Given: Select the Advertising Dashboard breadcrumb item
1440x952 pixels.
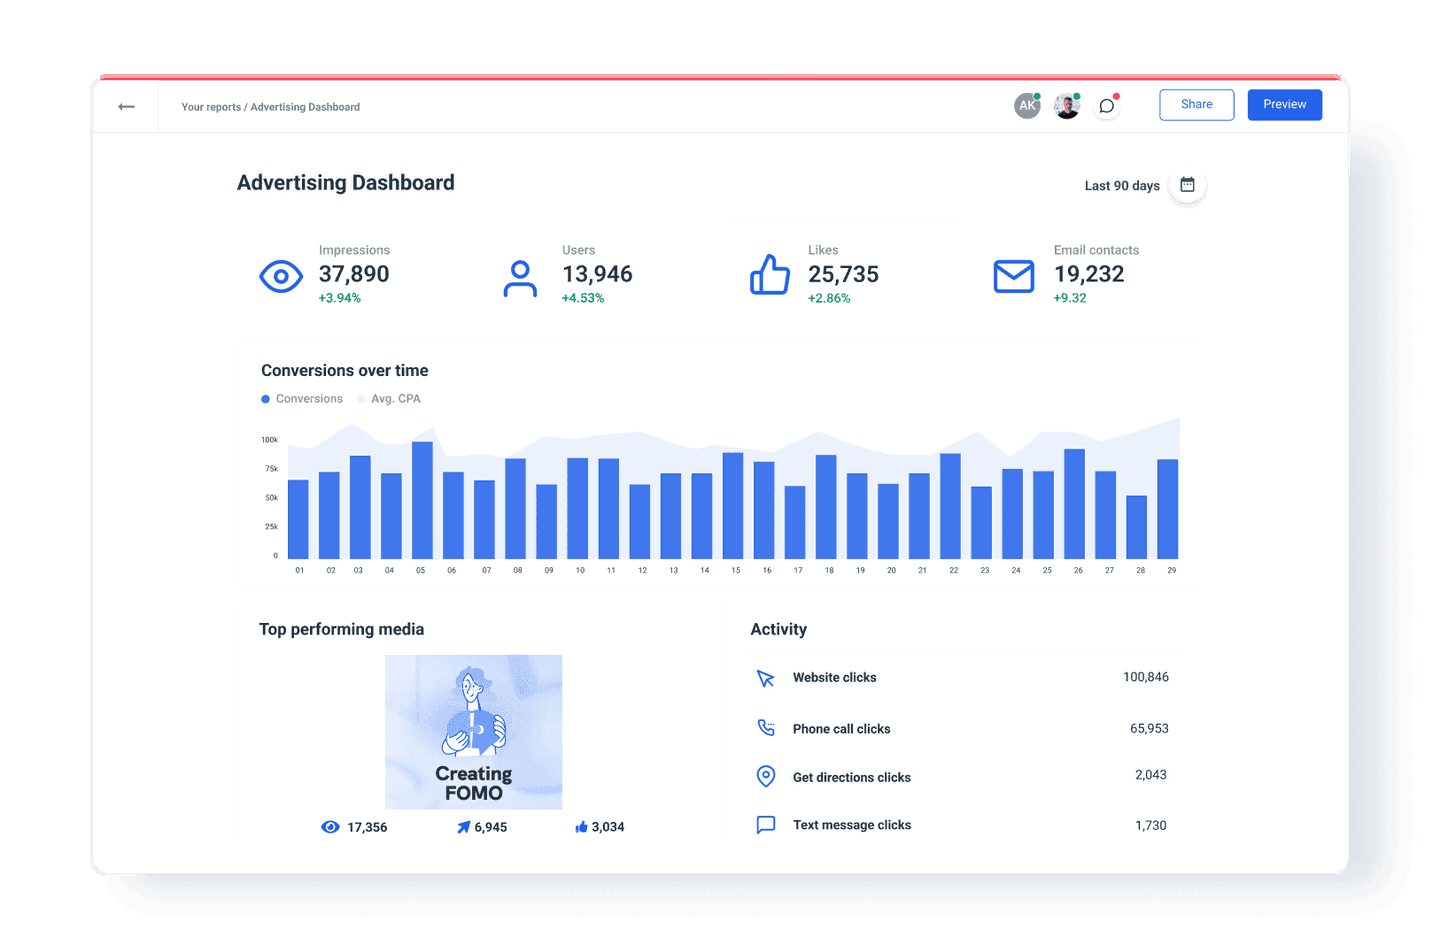Looking at the screenshot, I should (x=305, y=107).
